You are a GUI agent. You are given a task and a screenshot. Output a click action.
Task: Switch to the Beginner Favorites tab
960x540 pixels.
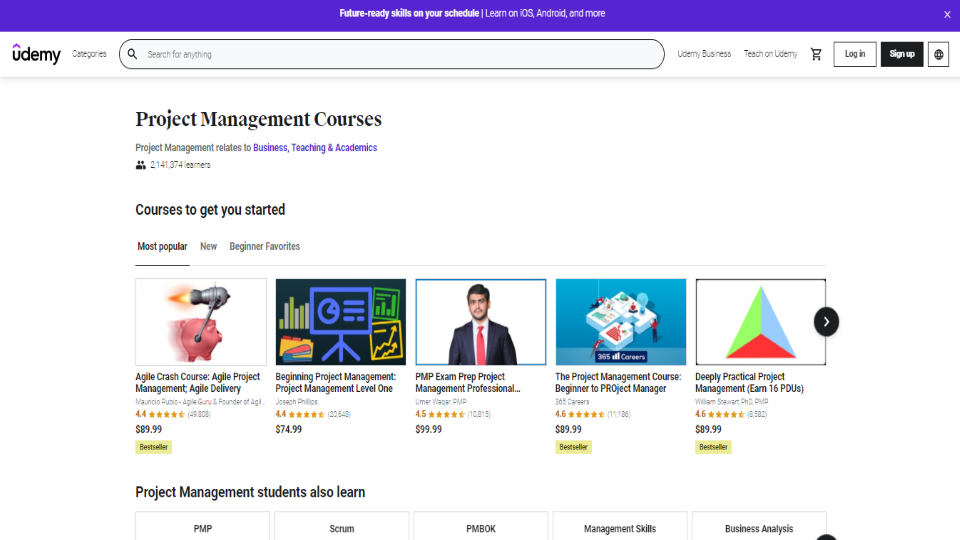point(264,246)
